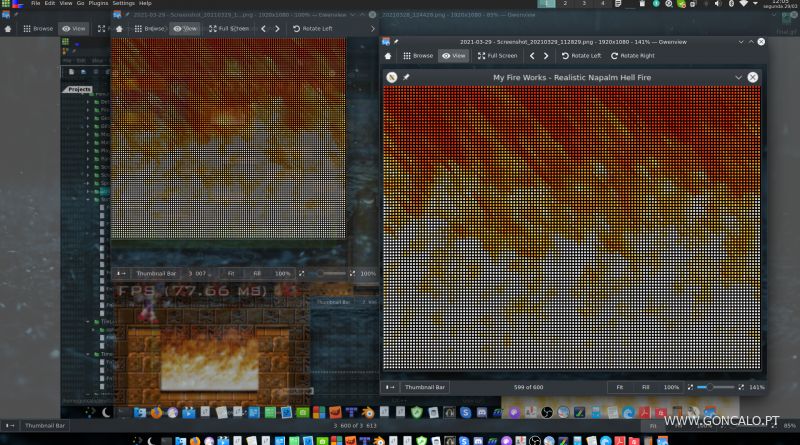Go to previous image in front Gwenview window
The width and height of the screenshot is (800, 445).
(531, 56)
